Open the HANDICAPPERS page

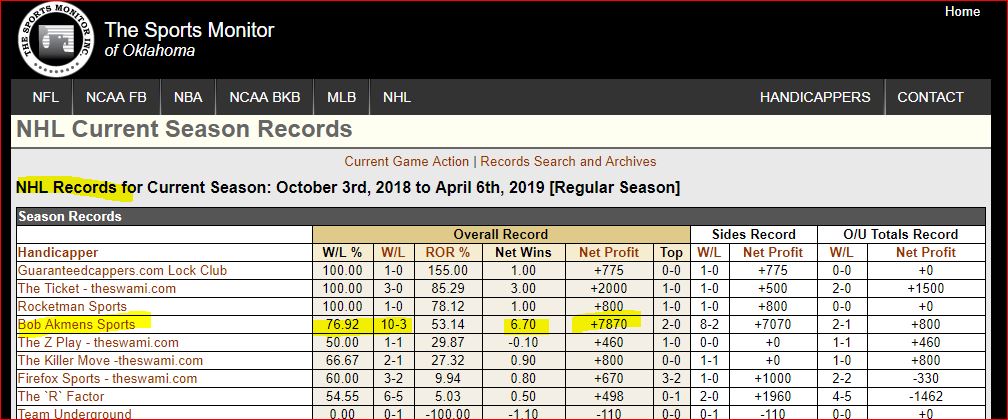click(814, 98)
